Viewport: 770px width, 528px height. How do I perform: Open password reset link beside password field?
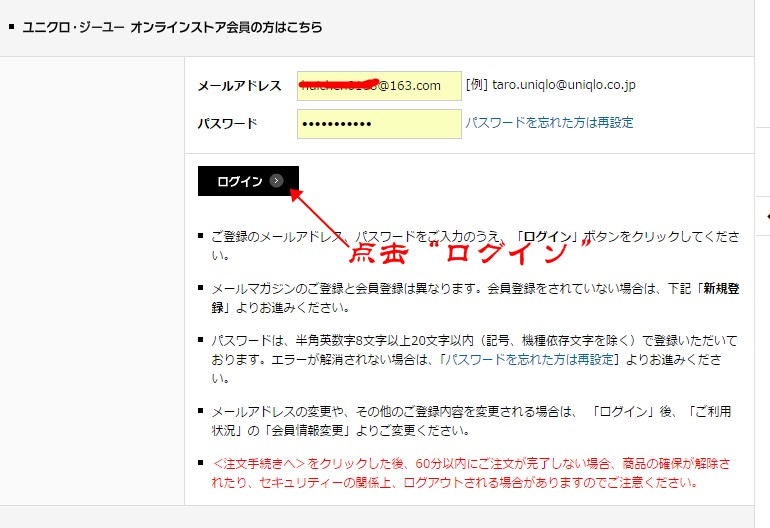(x=548, y=123)
